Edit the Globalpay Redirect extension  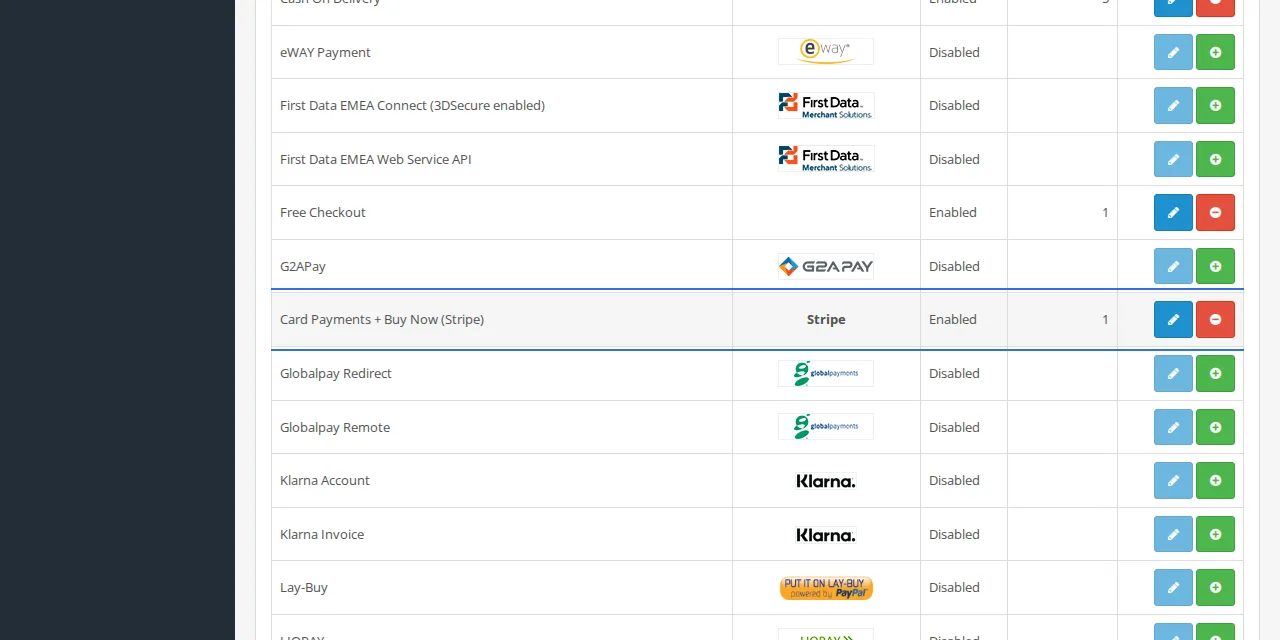[x=1173, y=373]
